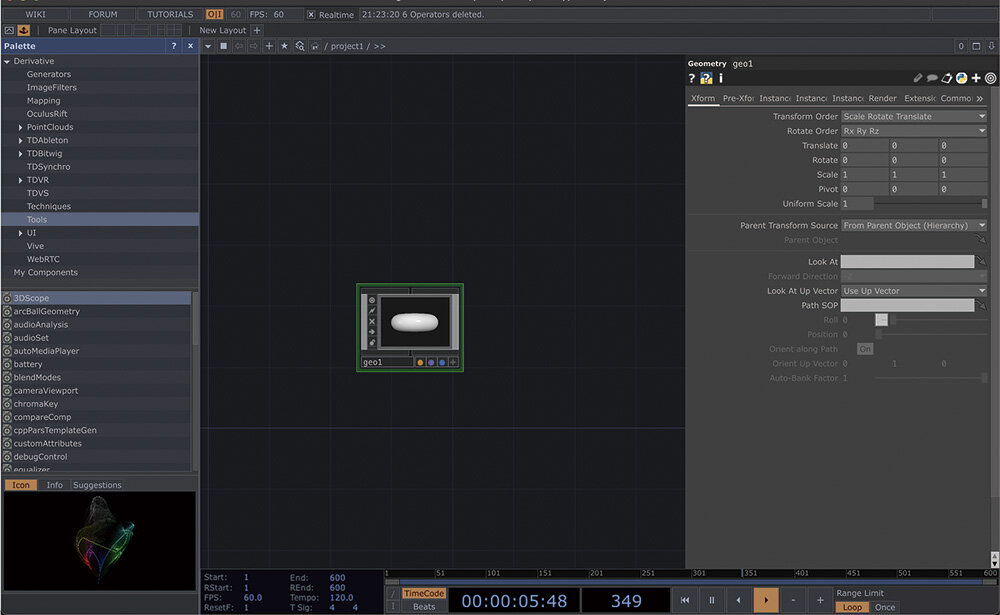Click the pencil edit icon for geo1
This screenshot has width=1000, height=615.
pos(918,78)
